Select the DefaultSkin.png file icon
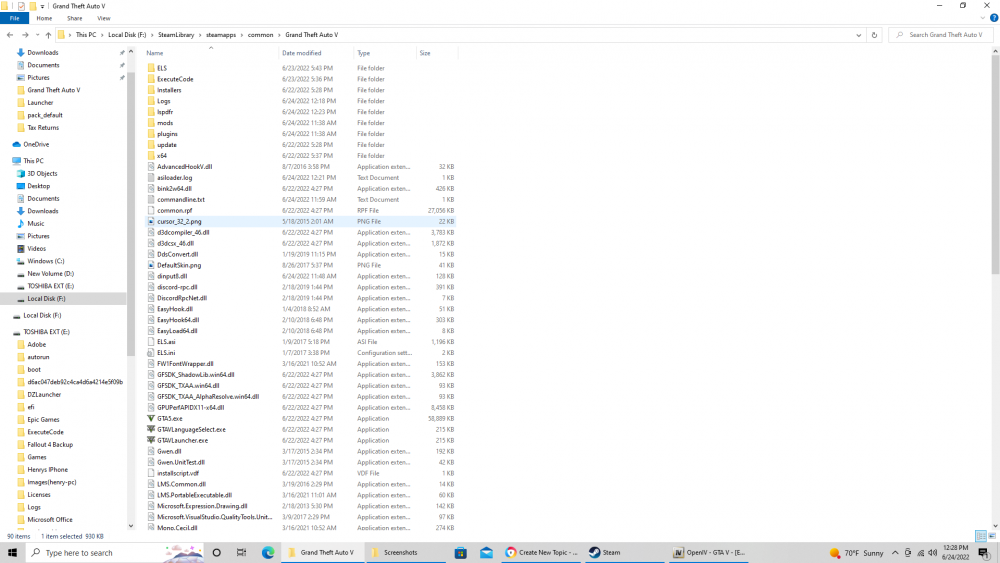 [x=151, y=265]
